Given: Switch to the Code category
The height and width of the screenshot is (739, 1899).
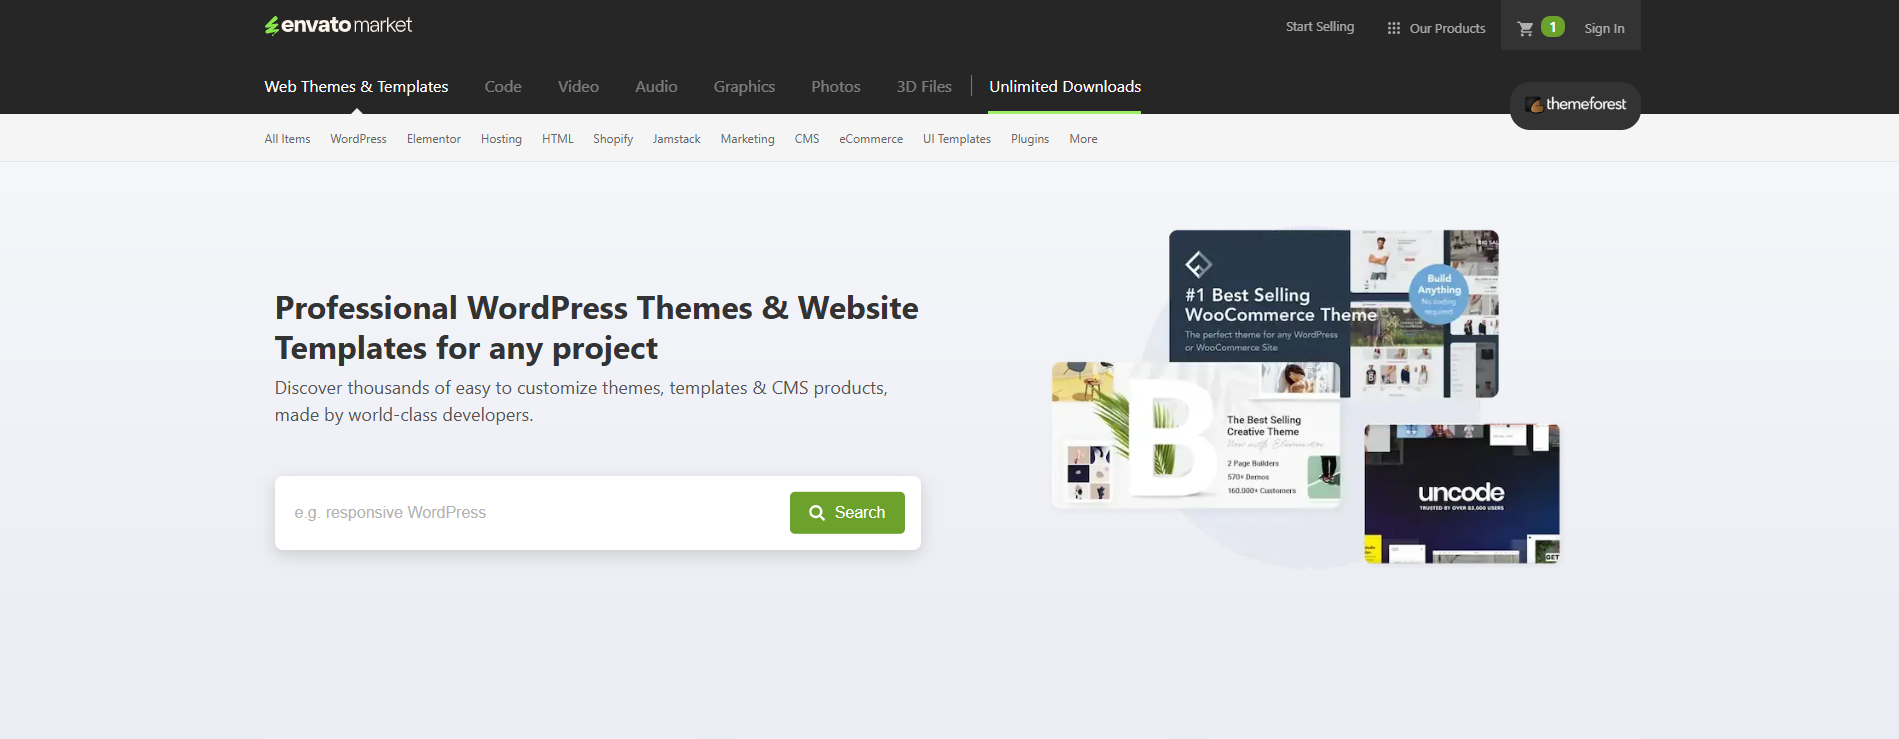Looking at the screenshot, I should click(503, 87).
